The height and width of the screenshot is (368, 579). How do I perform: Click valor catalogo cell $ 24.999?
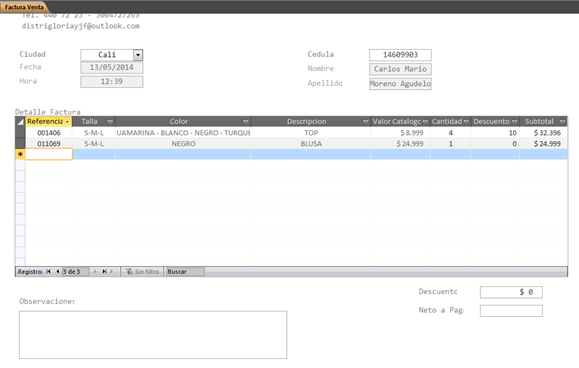[400, 144]
